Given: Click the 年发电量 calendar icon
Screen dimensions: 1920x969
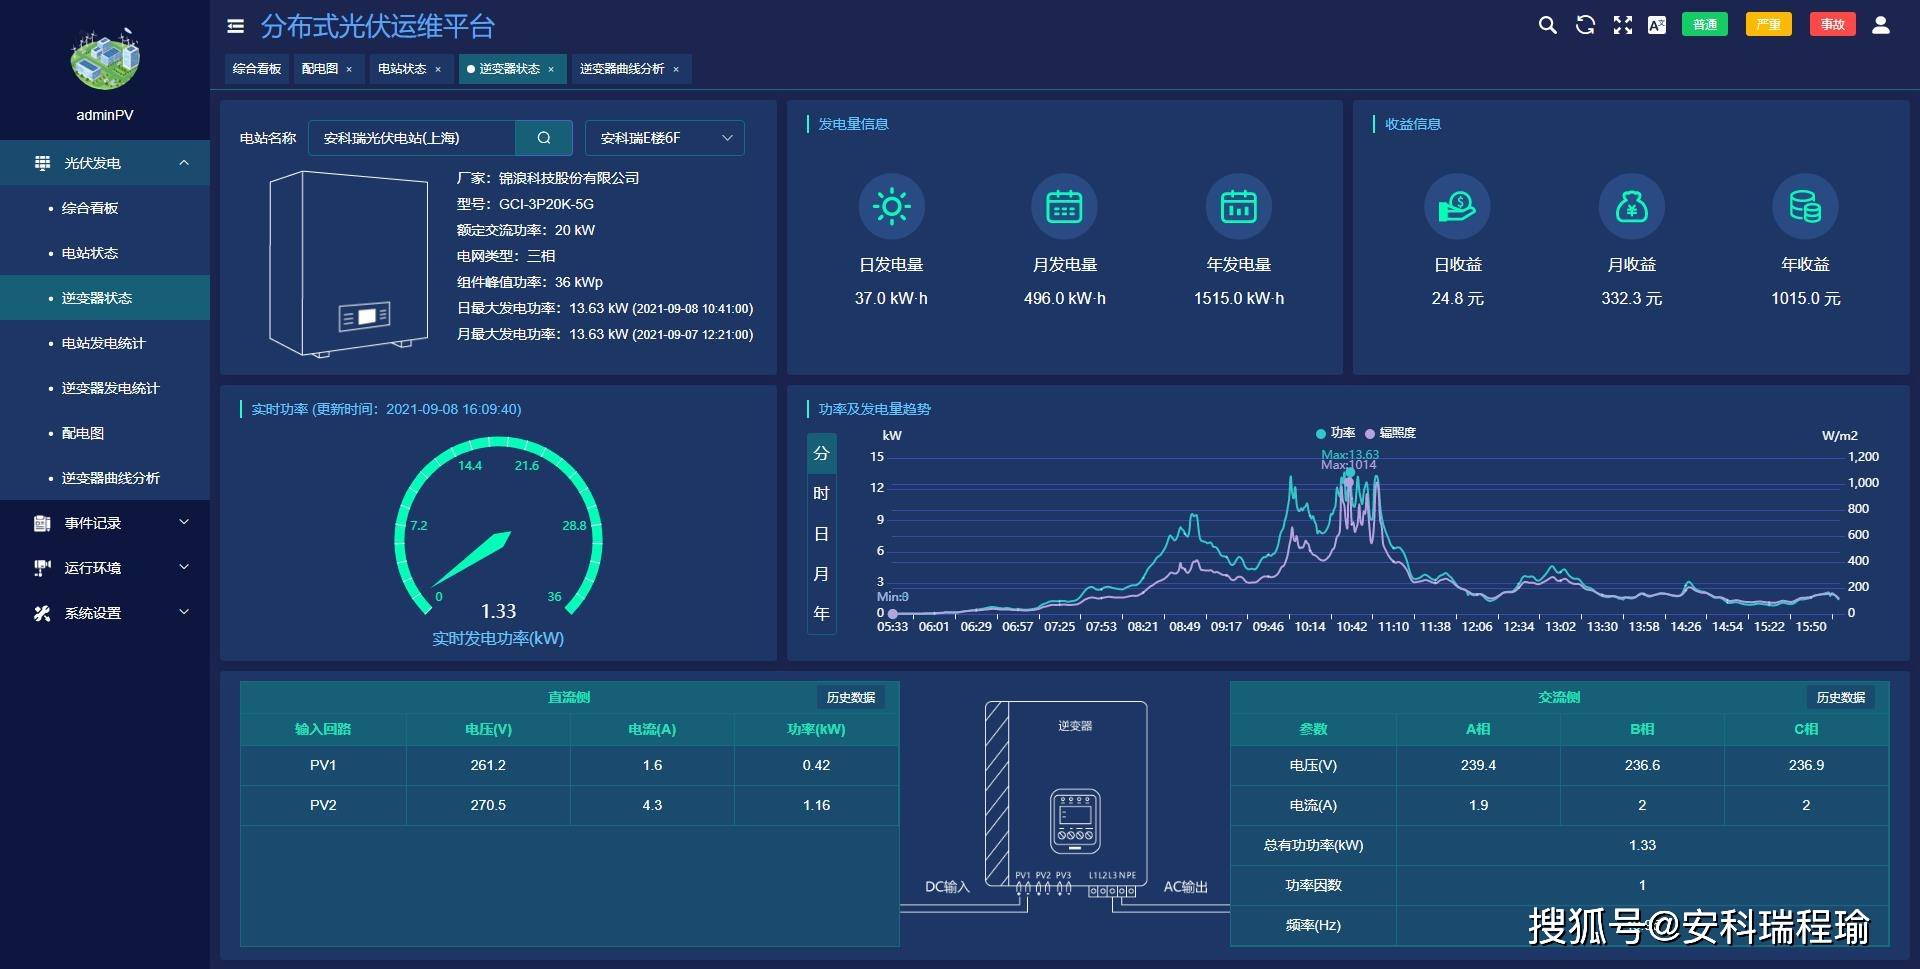Looking at the screenshot, I should click(x=1238, y=207).
